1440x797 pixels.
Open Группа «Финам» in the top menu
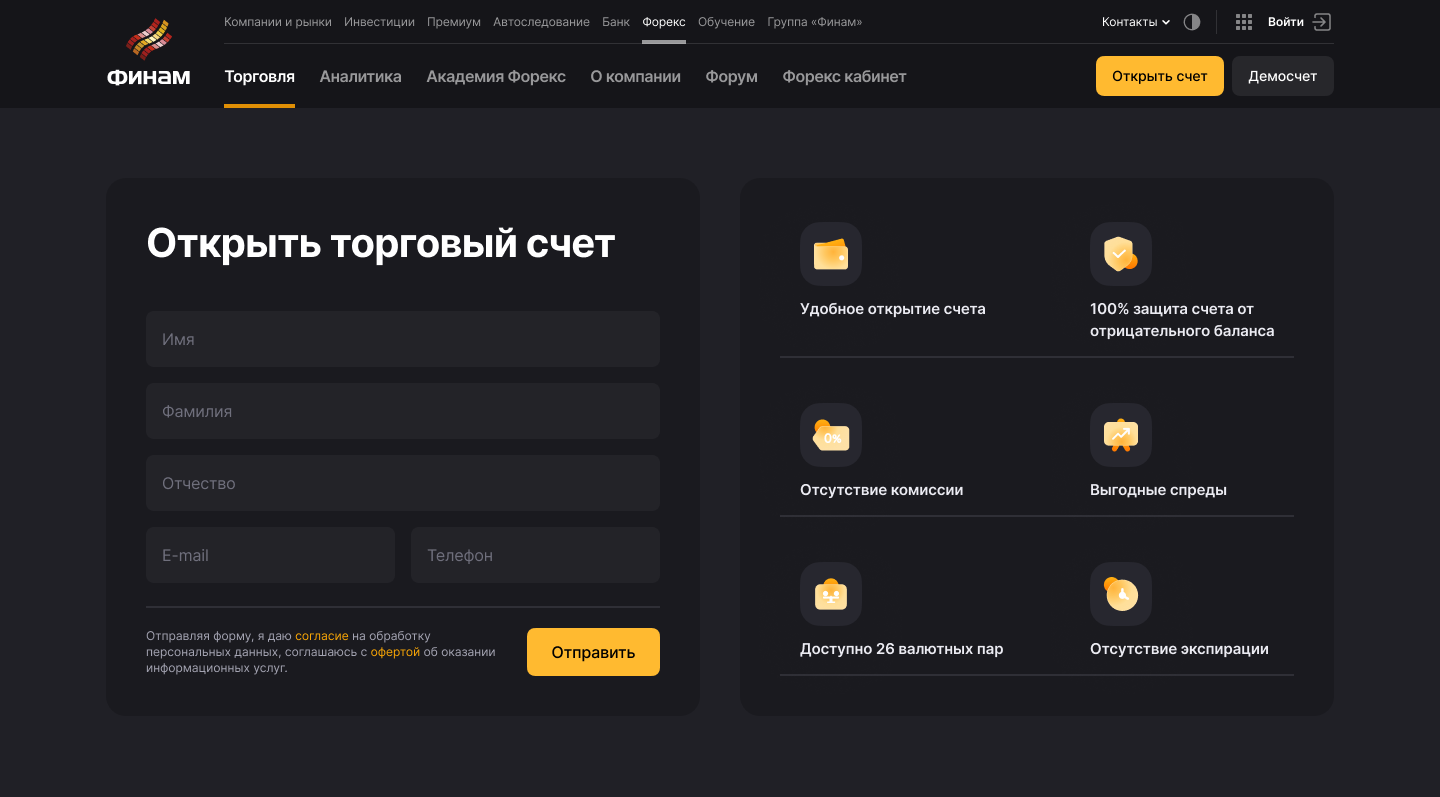click(814, 22)
